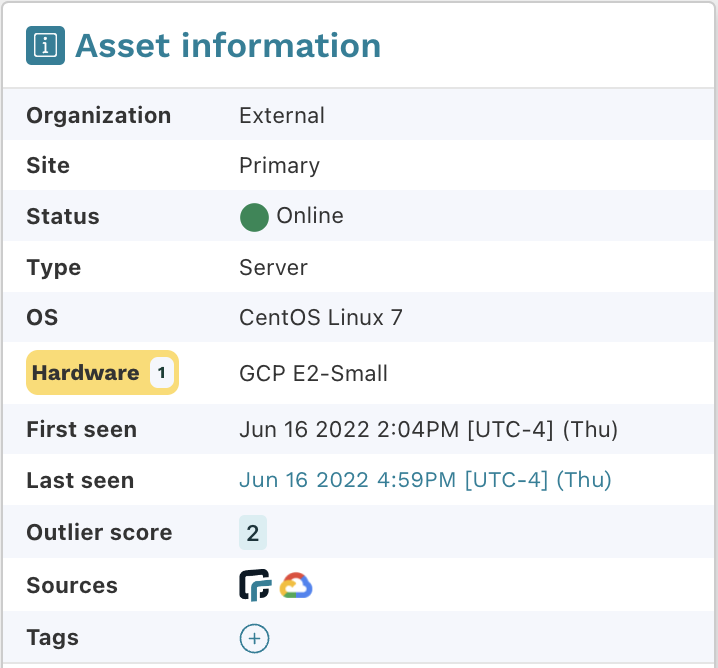This screenshot has width=718, height=668.
Task: Click the Tags row label
Action: pos(52,638)
